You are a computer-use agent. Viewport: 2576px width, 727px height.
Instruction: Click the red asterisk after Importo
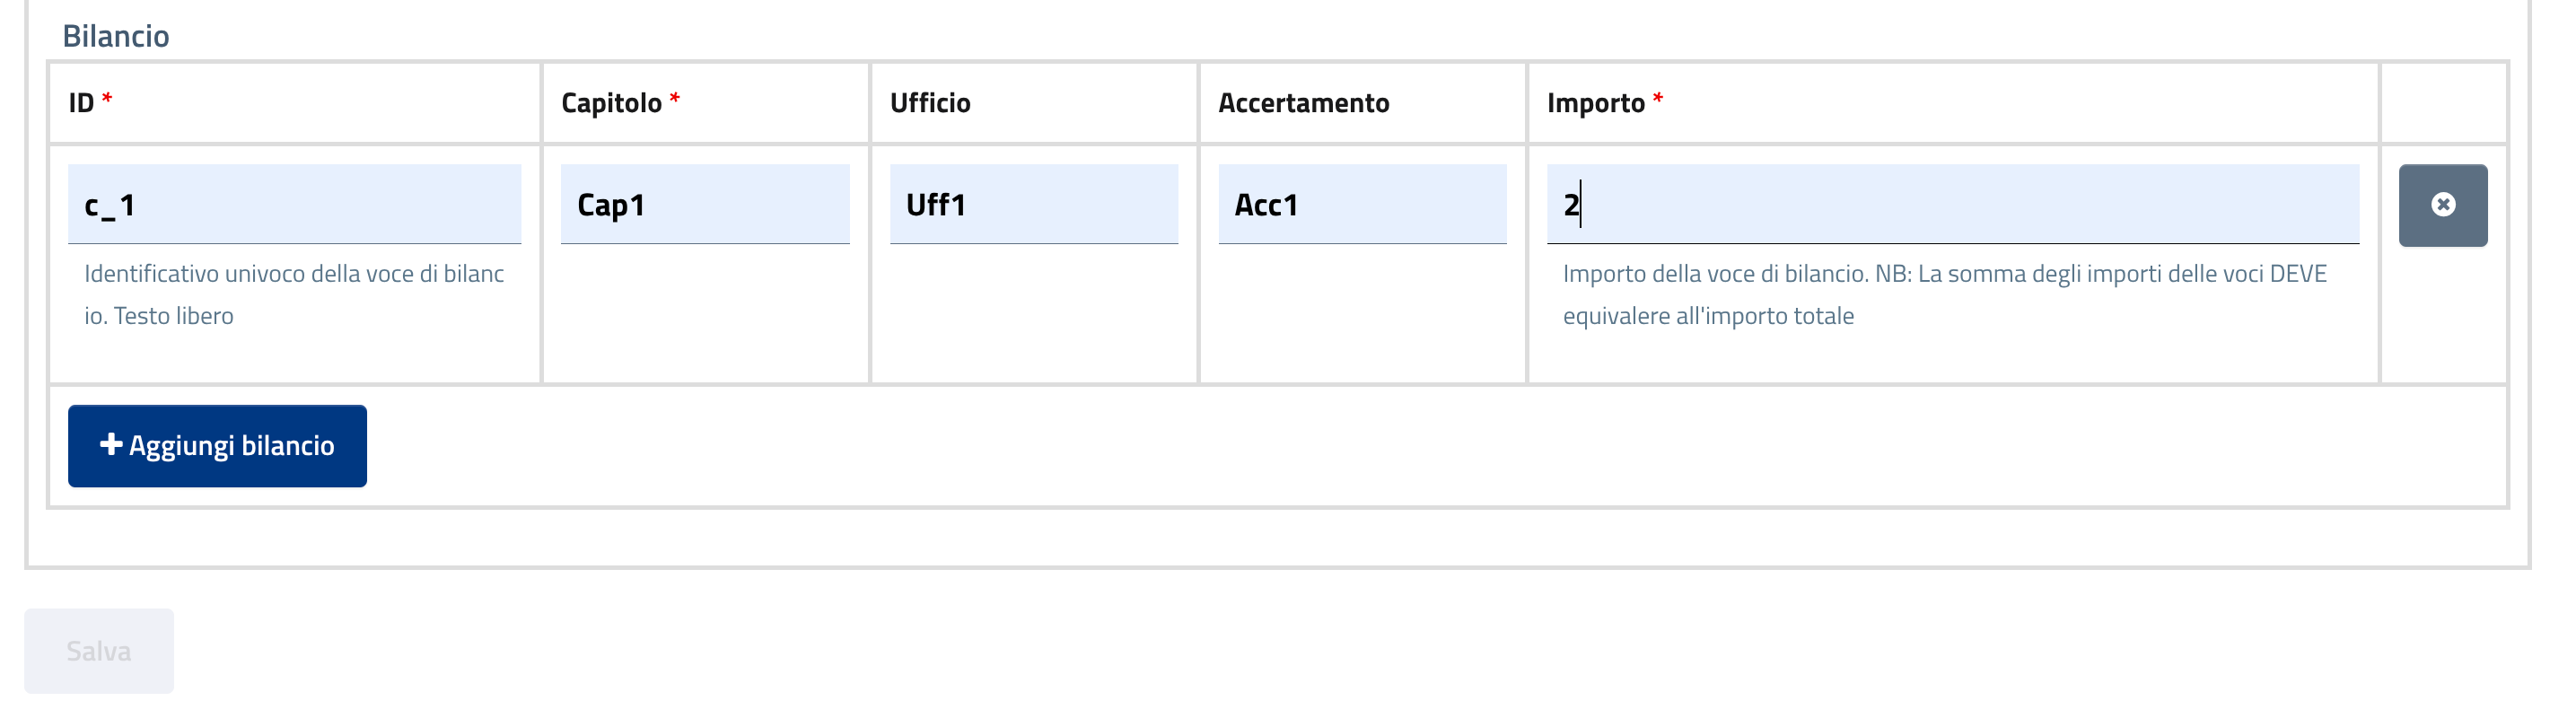tap(1657, 98)
